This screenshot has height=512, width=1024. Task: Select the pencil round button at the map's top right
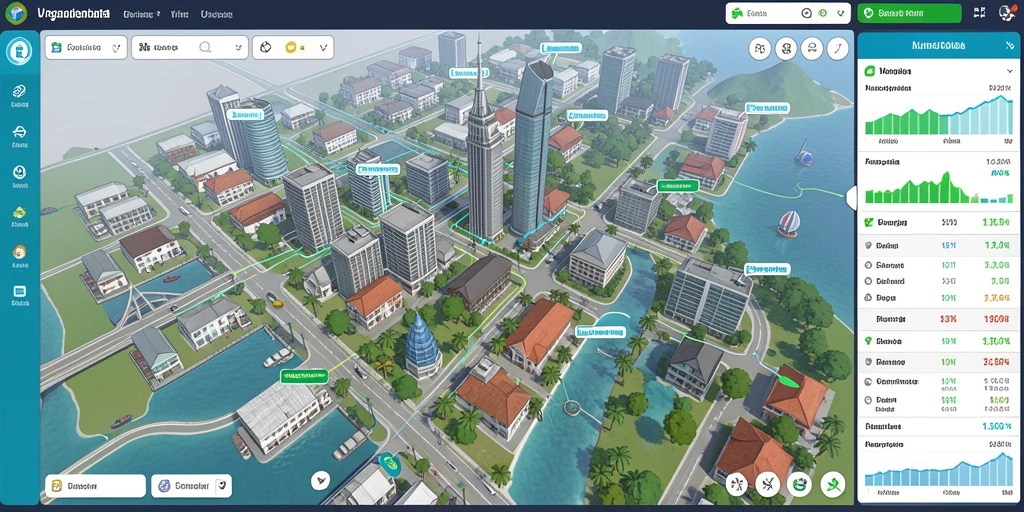pos(837,48)
